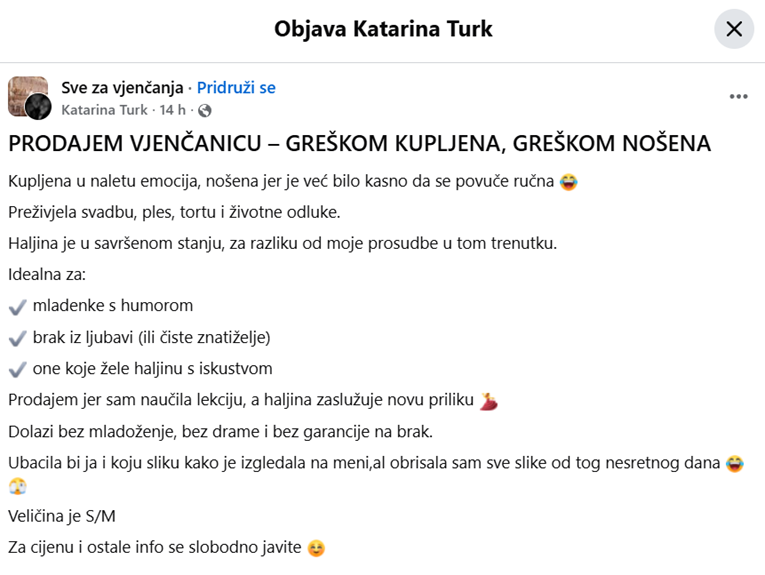This screenshot has width=765, height=575.
Task: Click the smiling emoji after 'slobodno javite'
Action: tap(317, 548)
